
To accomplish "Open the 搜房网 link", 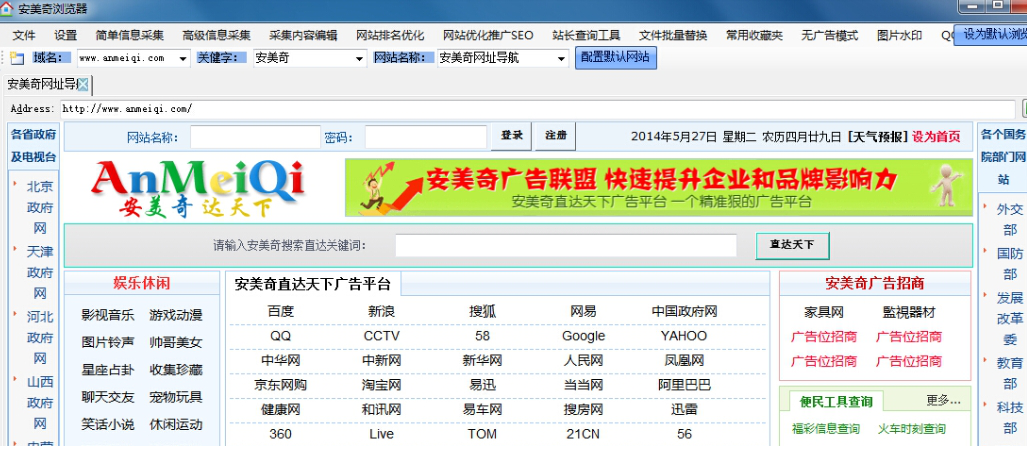I will coord(583,410).
